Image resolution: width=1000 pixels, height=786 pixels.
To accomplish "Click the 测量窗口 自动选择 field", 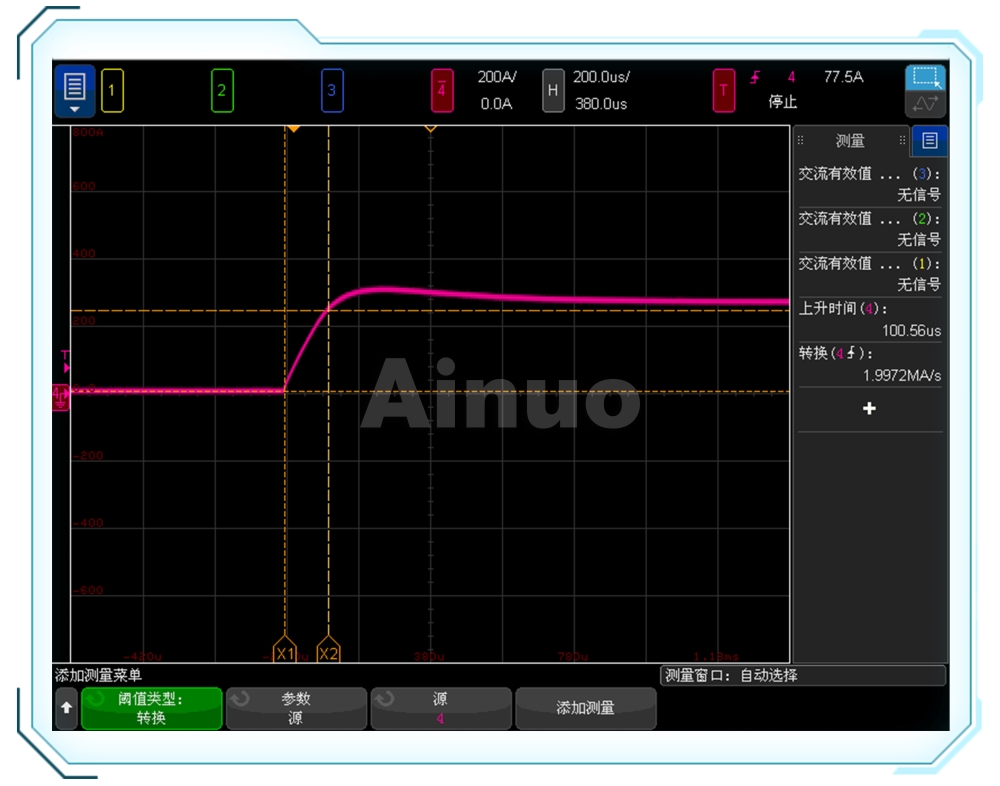I will (803, 676).
